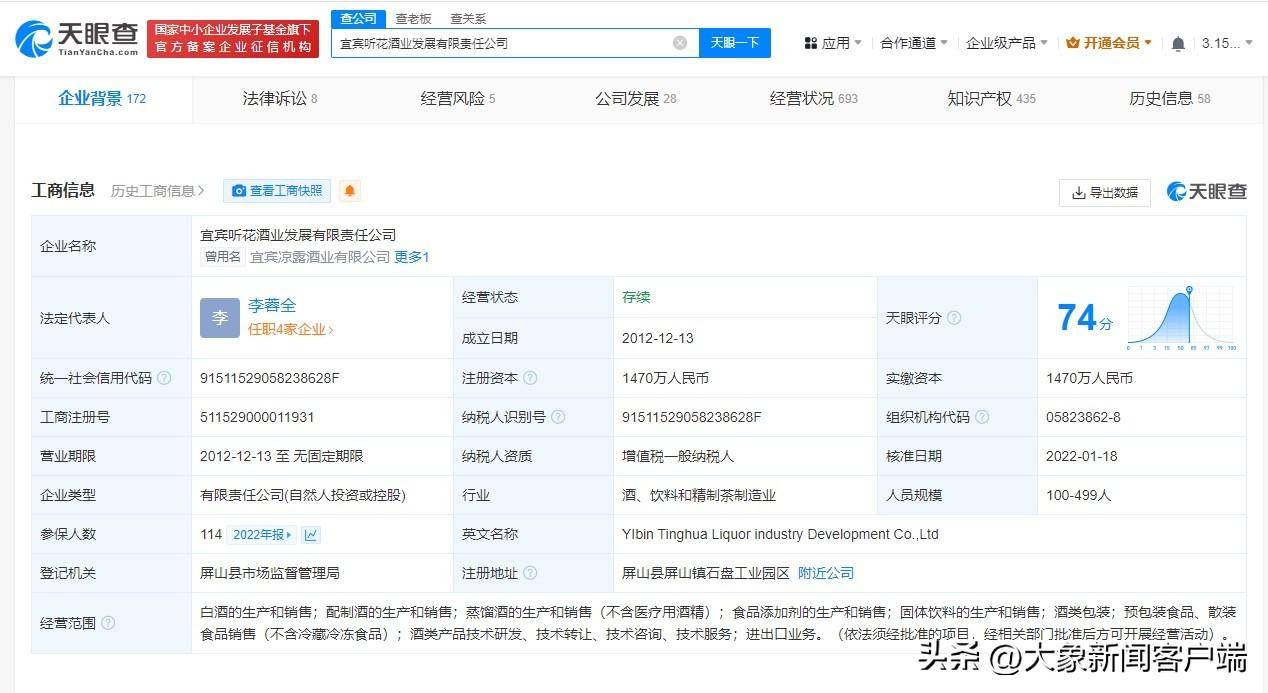Screen dimensions: 1268x693
Task: Click the 天眼一下 search button
Action: point(735,42)
